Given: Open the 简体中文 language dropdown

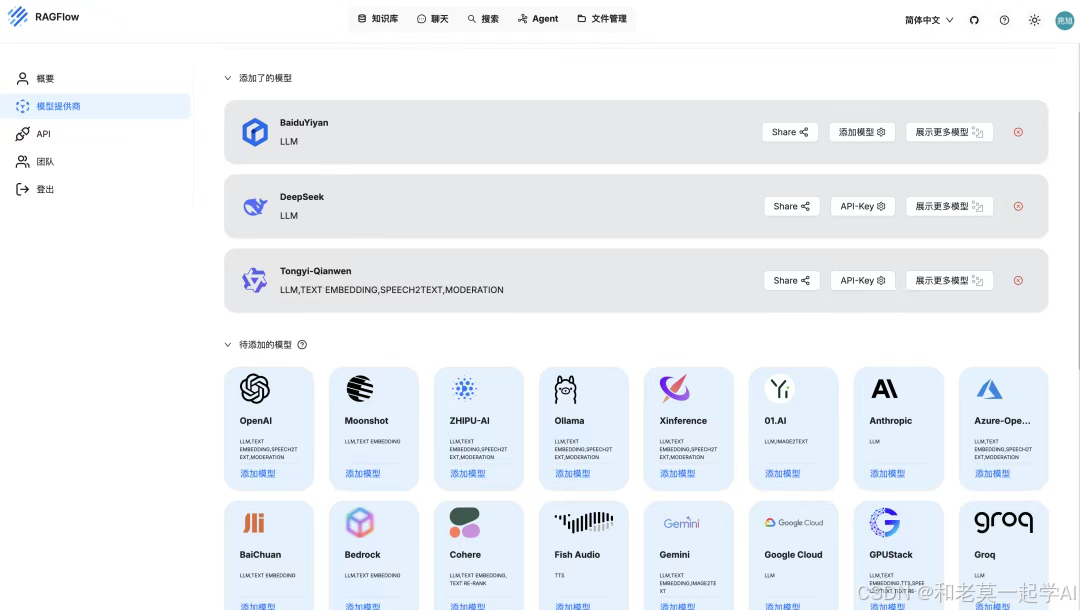Looking at the screenshot, I should (x=928, y=20).
